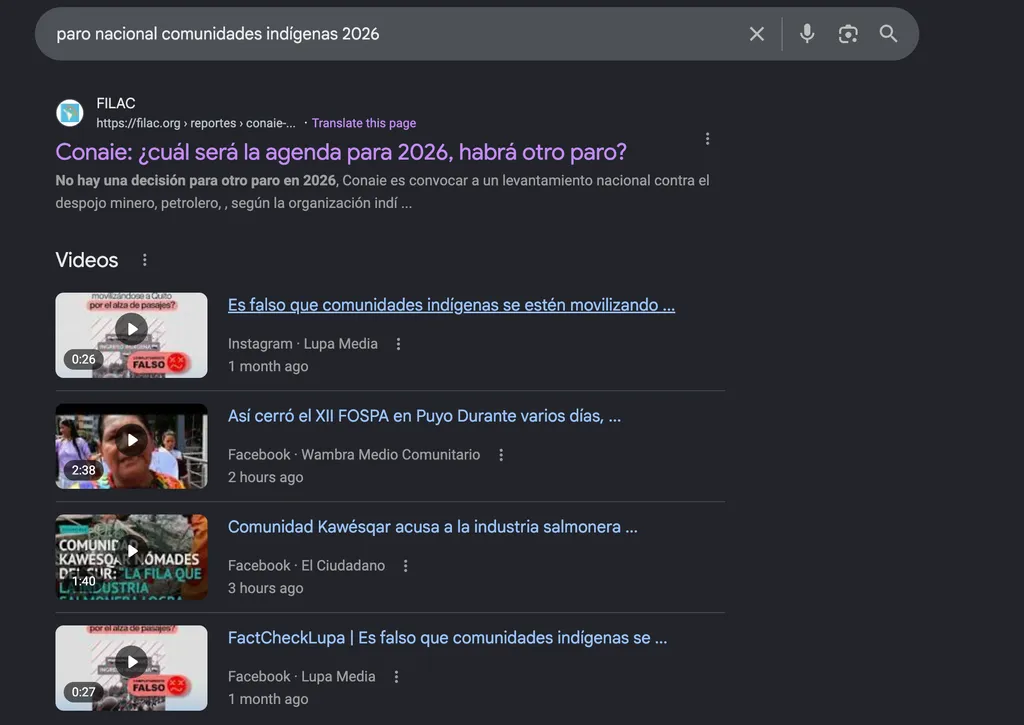
Task: Open options for El Ciudadano video
Action: (406, 566)
